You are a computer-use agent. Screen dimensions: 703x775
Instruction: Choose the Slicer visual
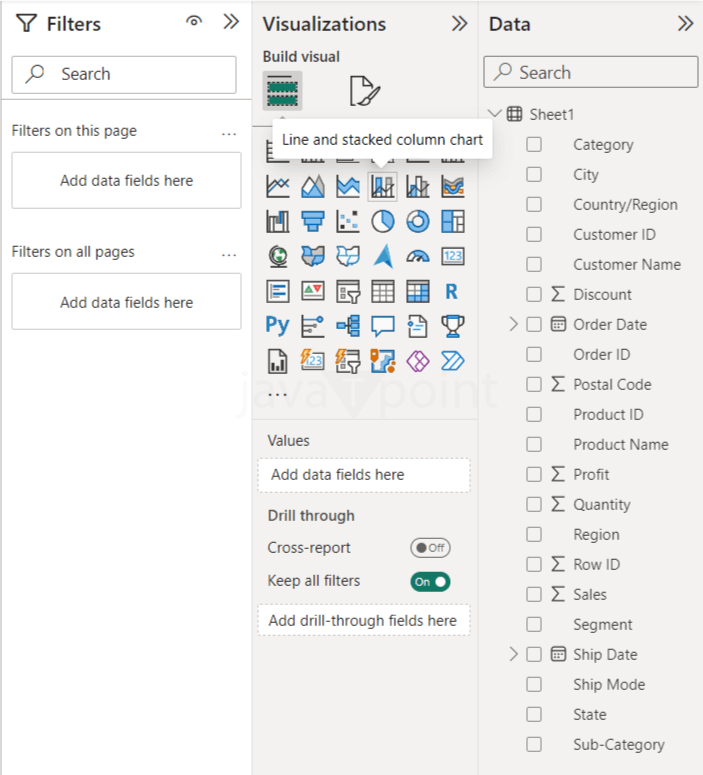tap(348, 292)
